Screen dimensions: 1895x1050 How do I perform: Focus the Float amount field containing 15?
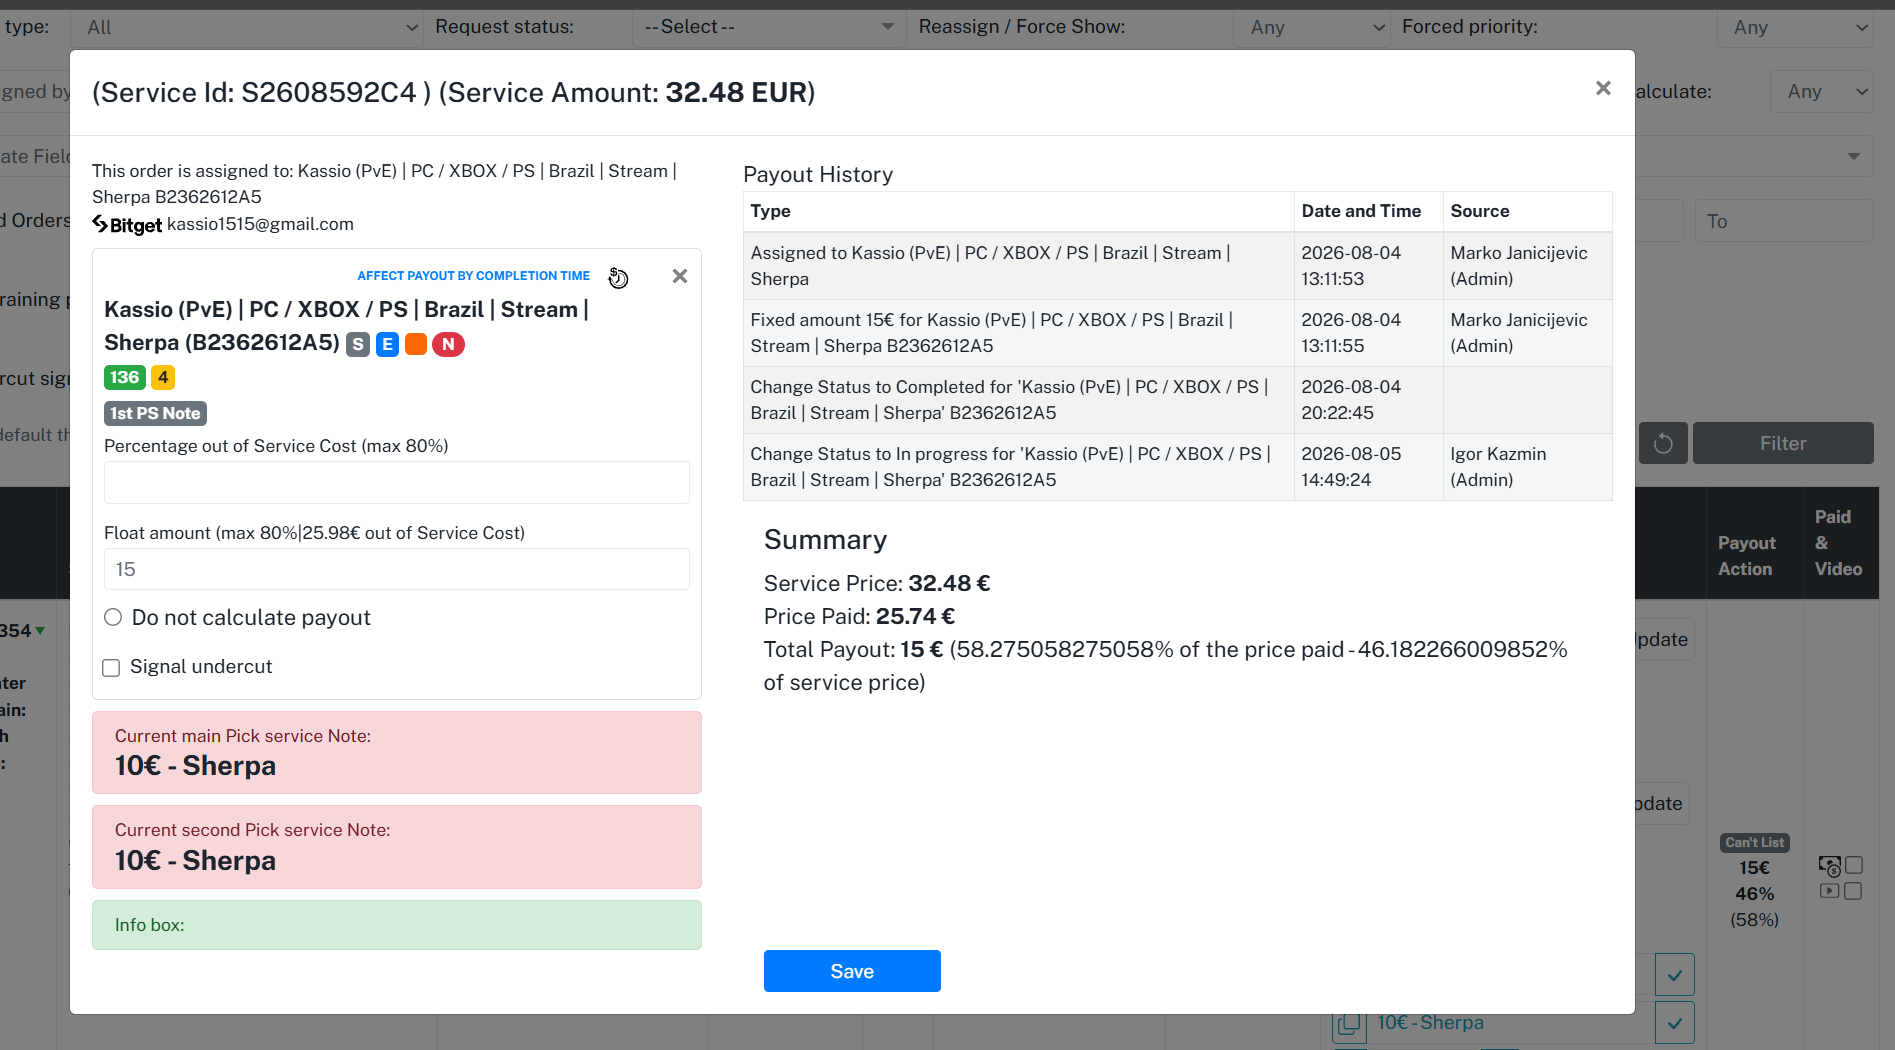[x=397, y=569]
